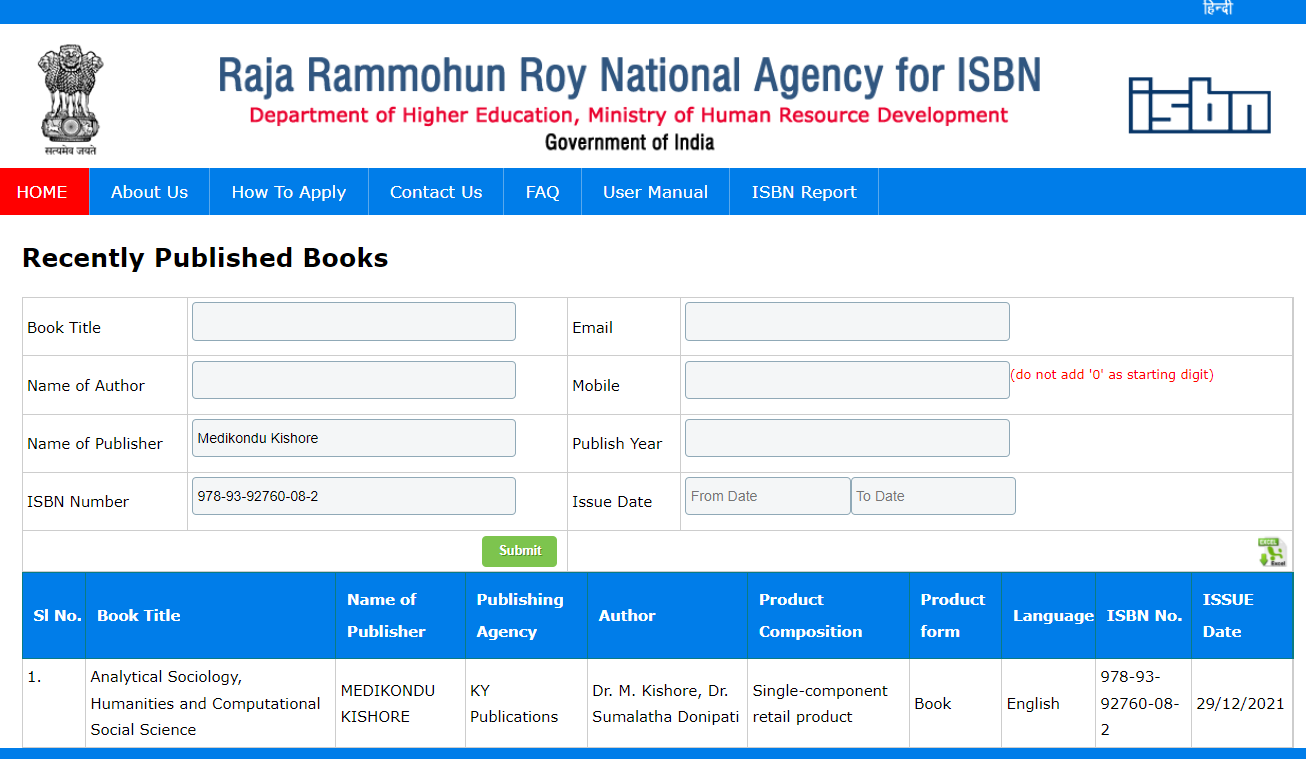Focus the Publish Year field
The height and width of the screenshot is (759, 1306).
pos(847,438)
